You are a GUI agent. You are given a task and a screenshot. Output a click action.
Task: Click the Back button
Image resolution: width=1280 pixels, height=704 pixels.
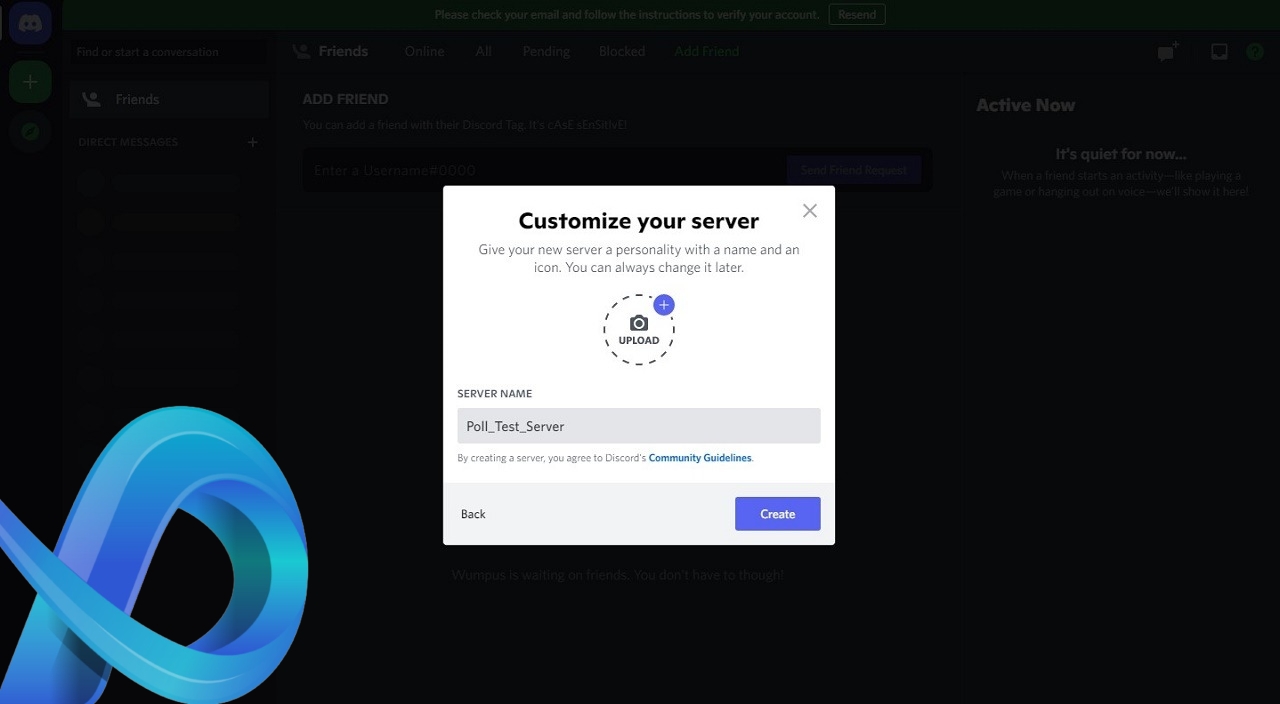[473, 514]
